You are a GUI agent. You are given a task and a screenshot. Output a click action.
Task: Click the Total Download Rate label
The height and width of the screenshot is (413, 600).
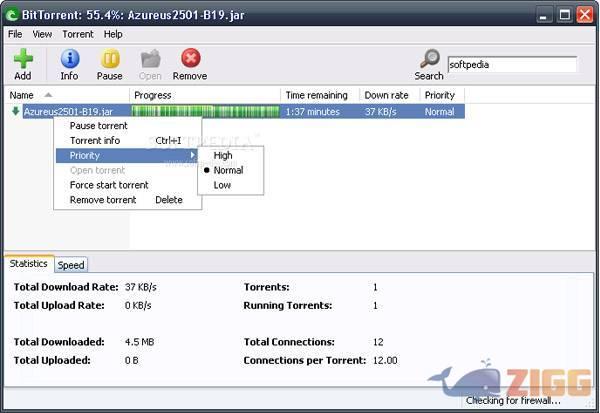pos(66,287)
